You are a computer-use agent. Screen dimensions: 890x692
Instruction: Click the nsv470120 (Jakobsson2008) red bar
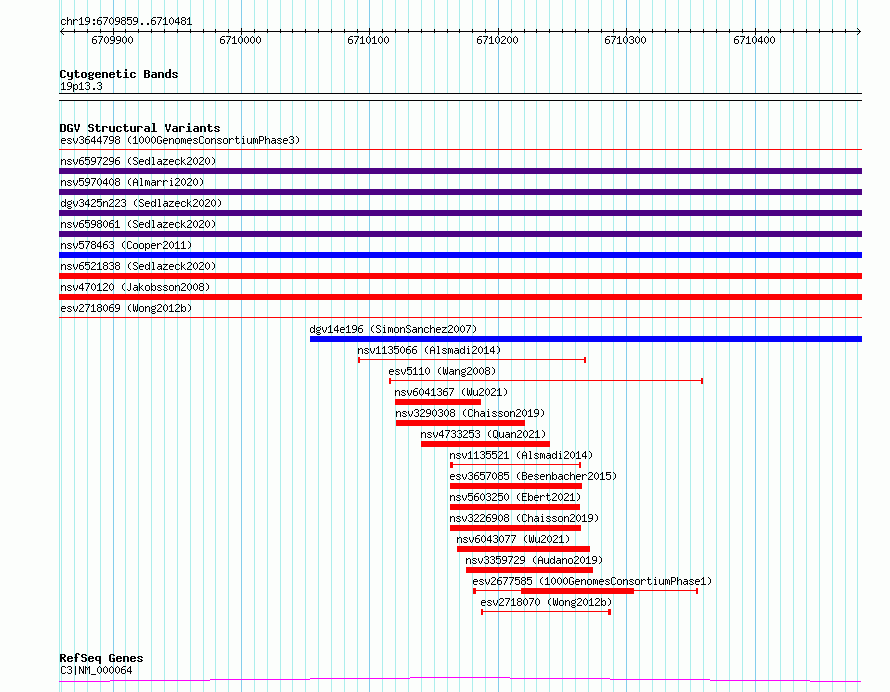click(x=460, y=297)
